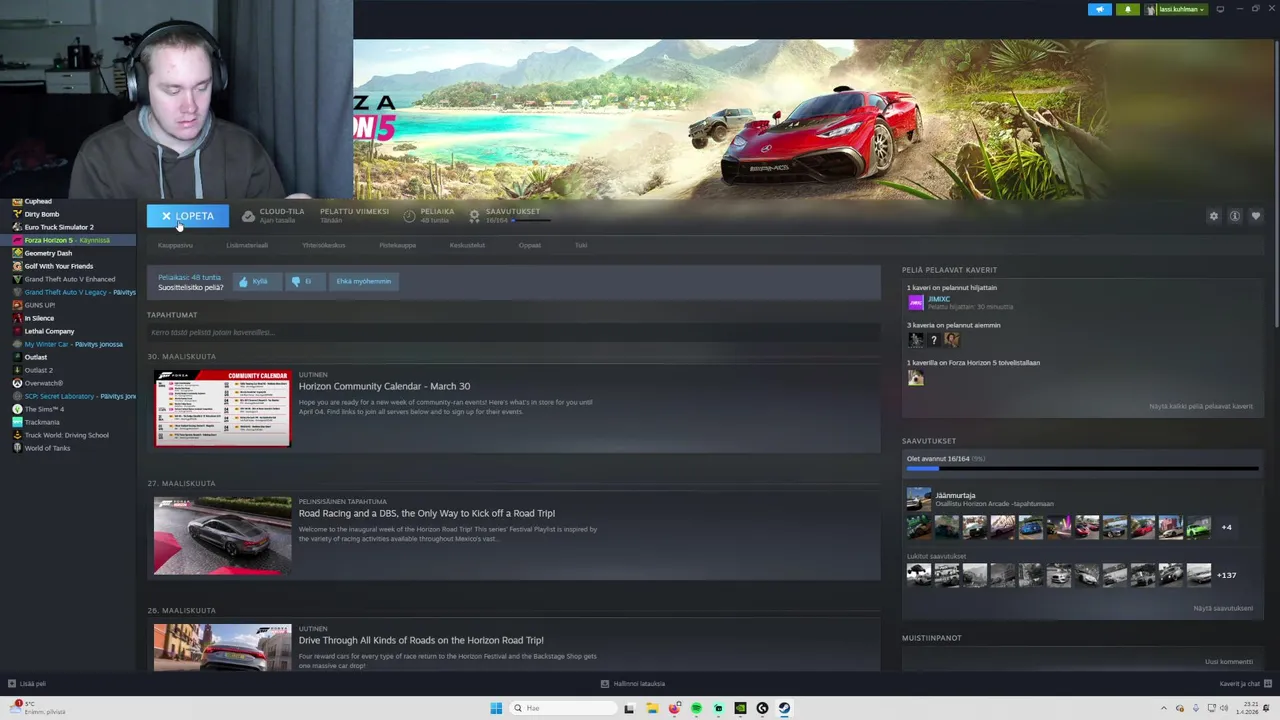Open the Keskustelut tab
Viewport: 1280px width, 720px height.
pyautogui.click(x=467, y=245)
